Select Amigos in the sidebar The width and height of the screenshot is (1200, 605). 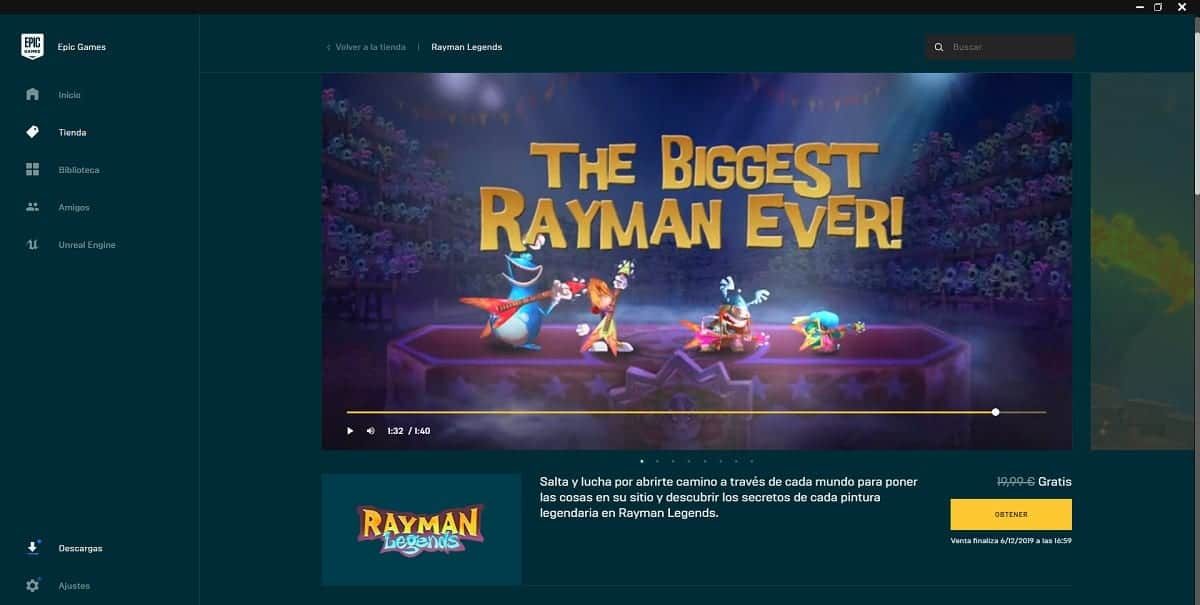(x=74, y=207)
